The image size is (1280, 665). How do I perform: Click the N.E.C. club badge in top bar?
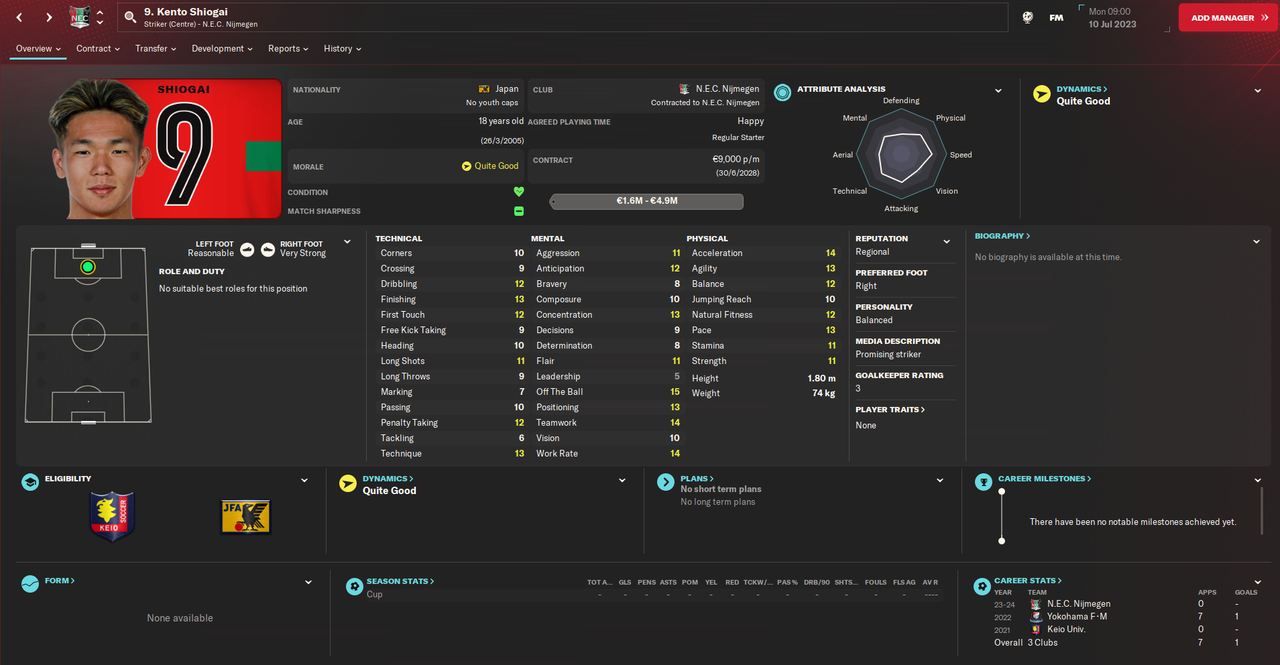coord(79,17)
